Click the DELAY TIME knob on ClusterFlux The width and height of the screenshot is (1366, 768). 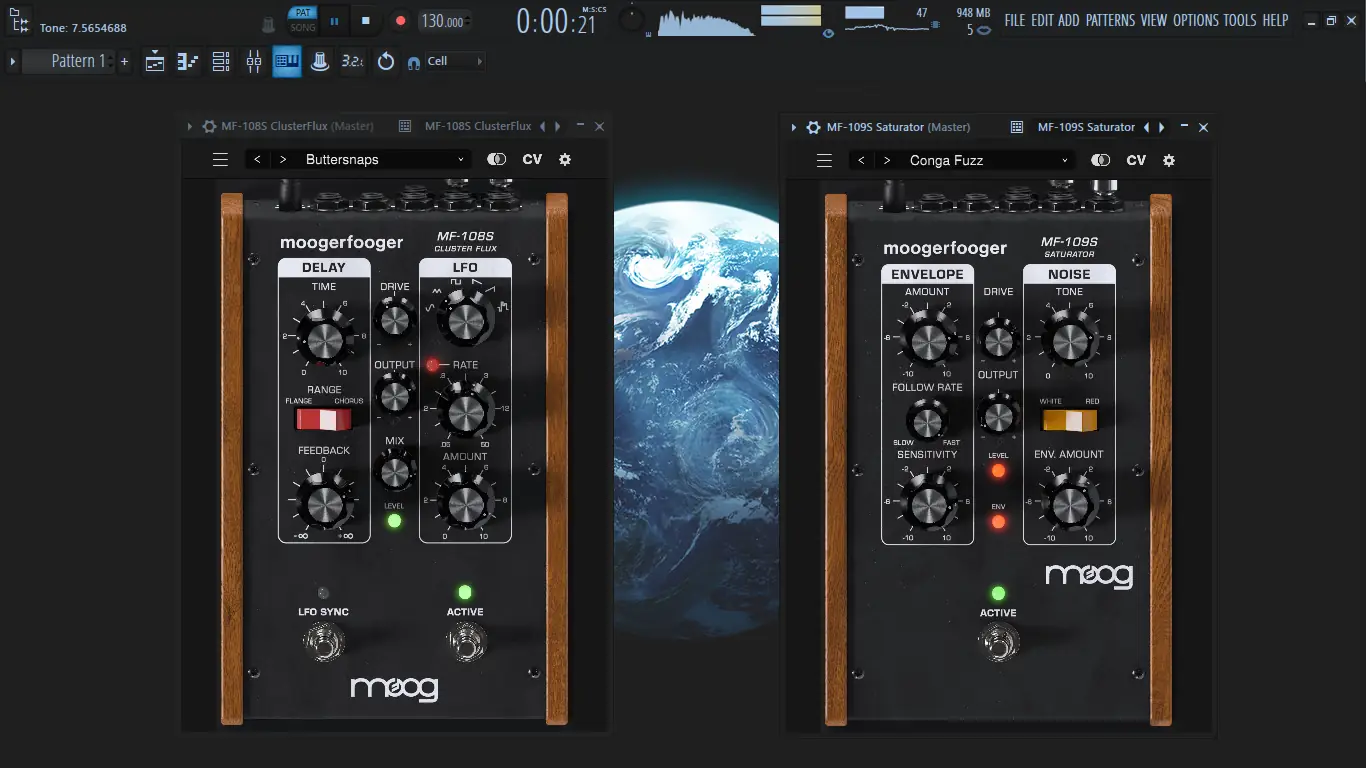pos(323,340)
